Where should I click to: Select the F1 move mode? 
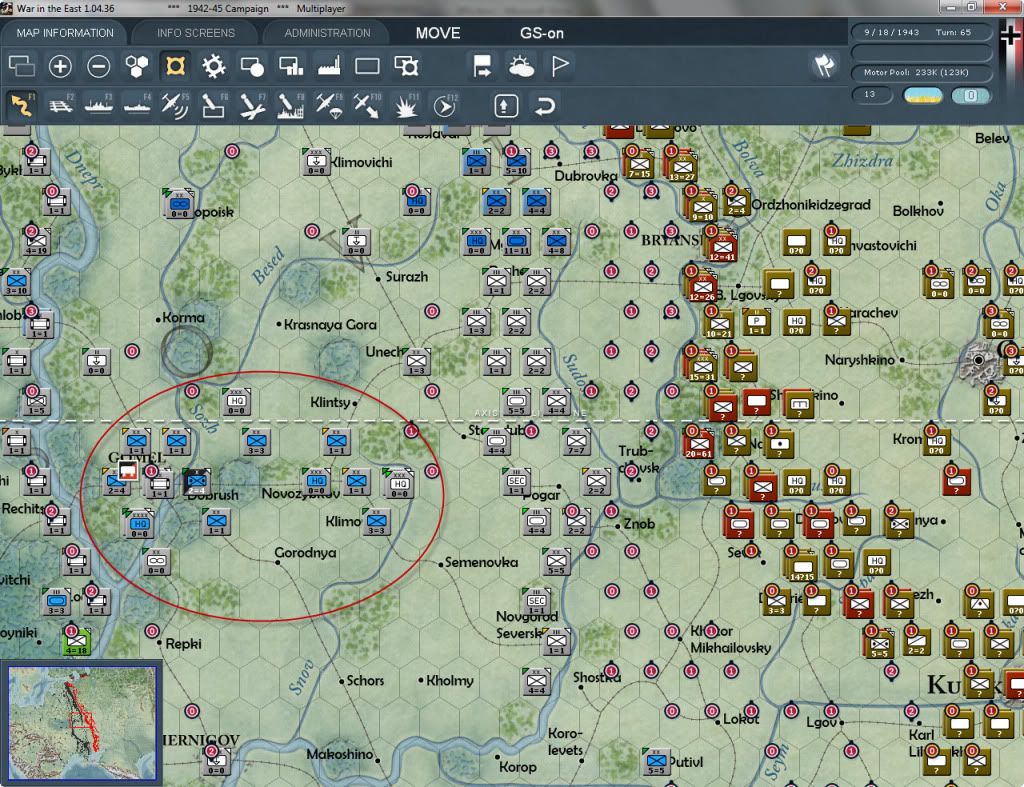[22, 105]
